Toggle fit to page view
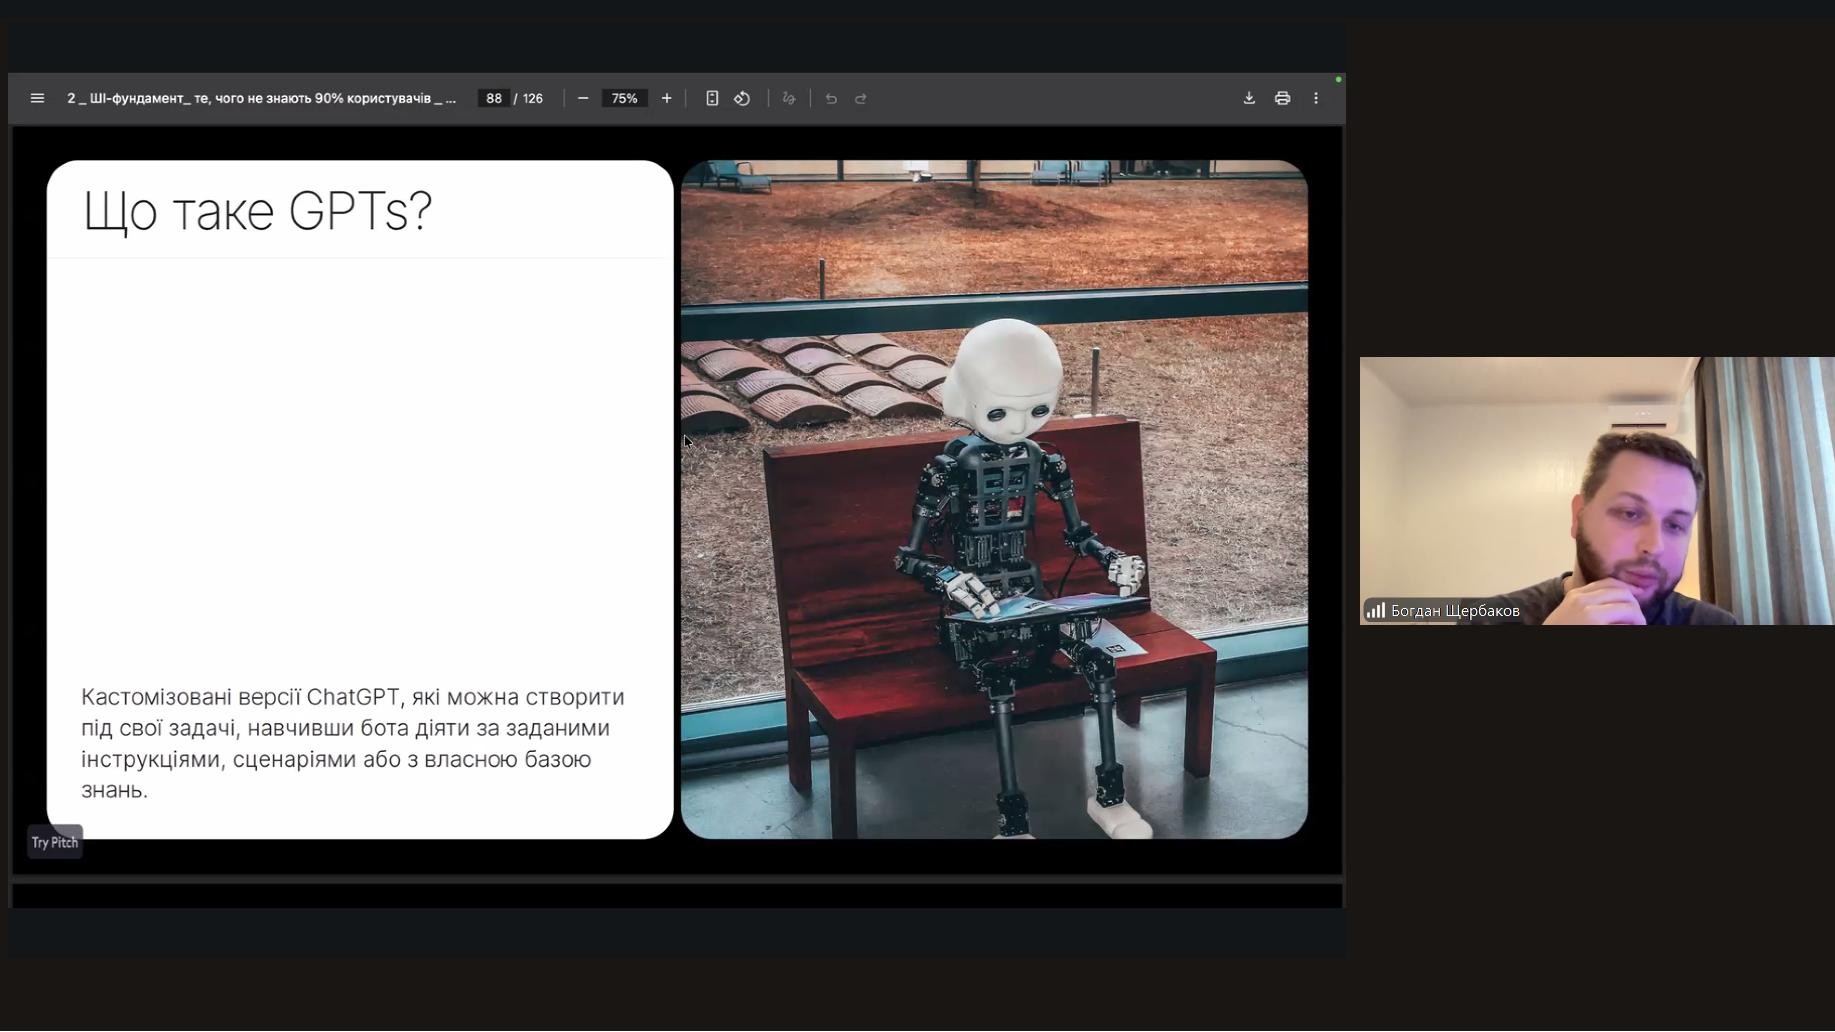This screenshot has width=1835, height=1032. coord(712,98)
